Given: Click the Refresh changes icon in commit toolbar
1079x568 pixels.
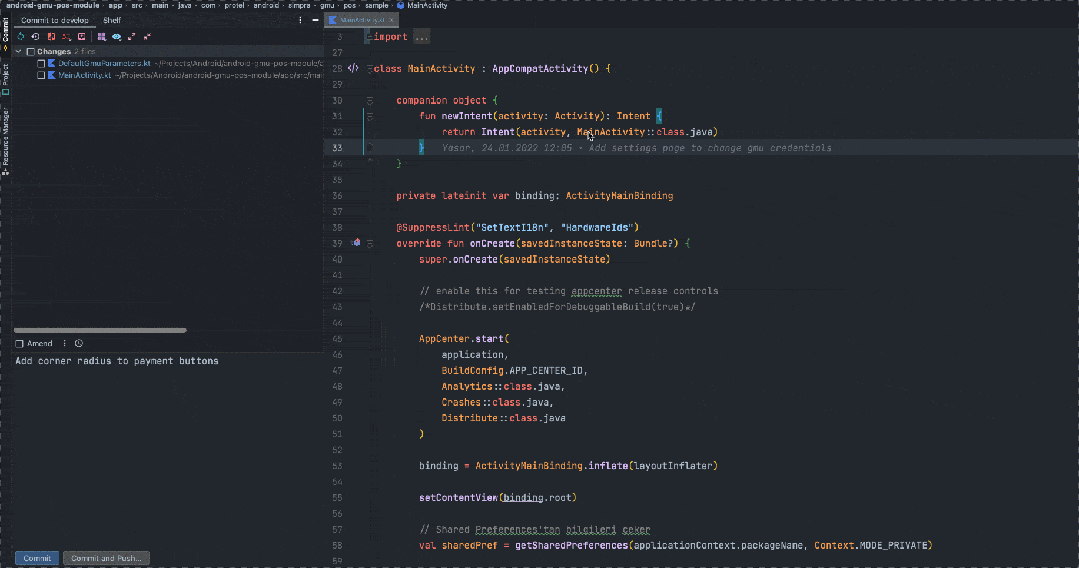Looking at the screenshot, I should pos(21,36).
